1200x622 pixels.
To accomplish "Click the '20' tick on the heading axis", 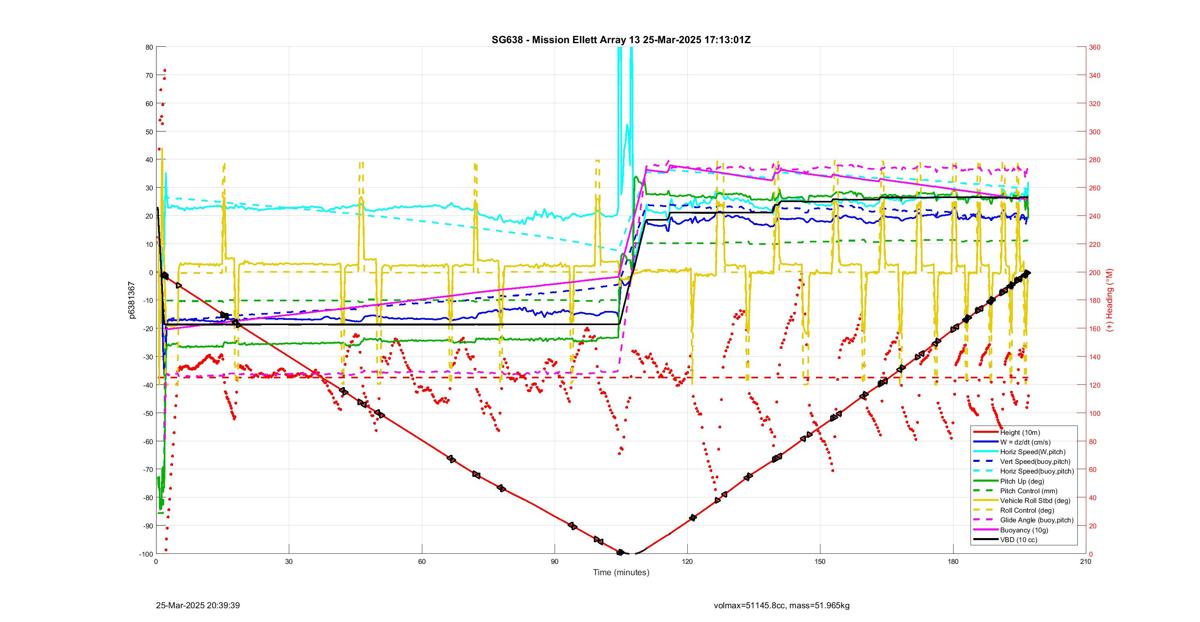I will click(1093, 526).
